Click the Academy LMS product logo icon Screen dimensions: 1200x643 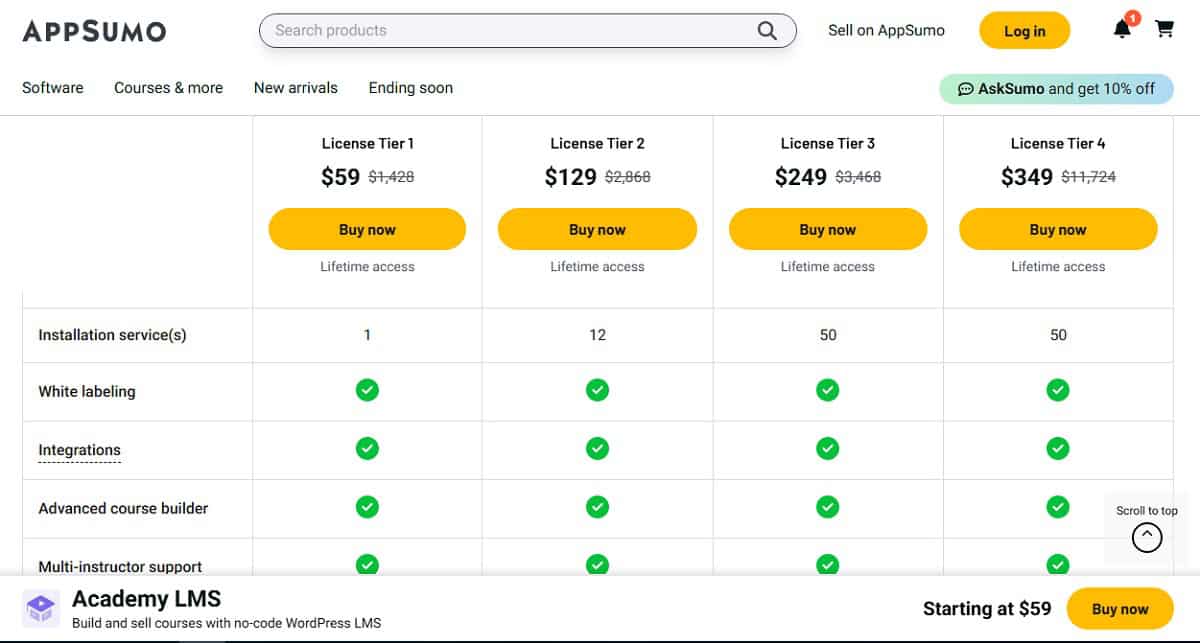(40, 607)
